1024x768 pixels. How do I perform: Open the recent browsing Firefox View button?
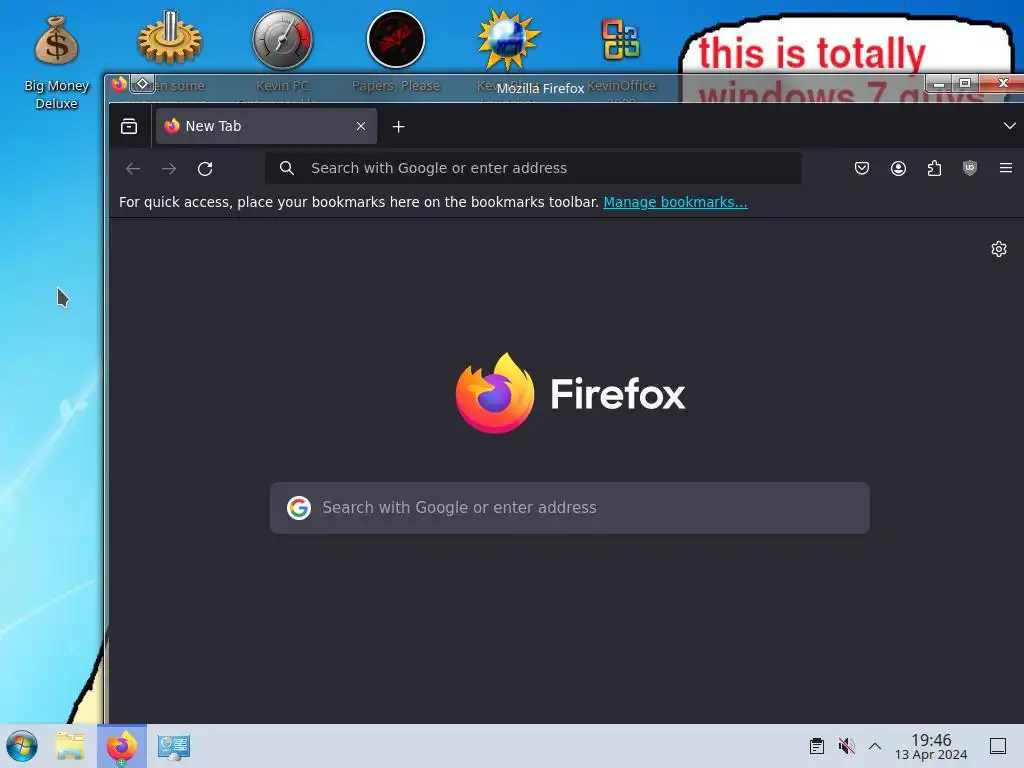tap(129, 126)
